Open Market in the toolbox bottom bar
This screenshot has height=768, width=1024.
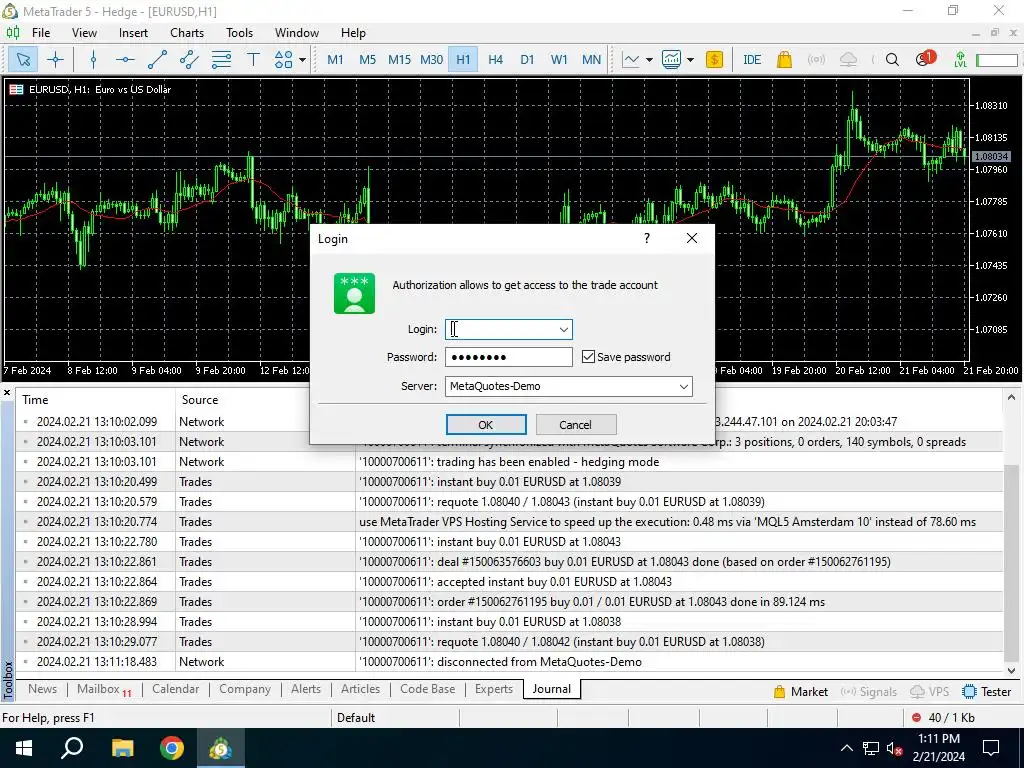801,692
